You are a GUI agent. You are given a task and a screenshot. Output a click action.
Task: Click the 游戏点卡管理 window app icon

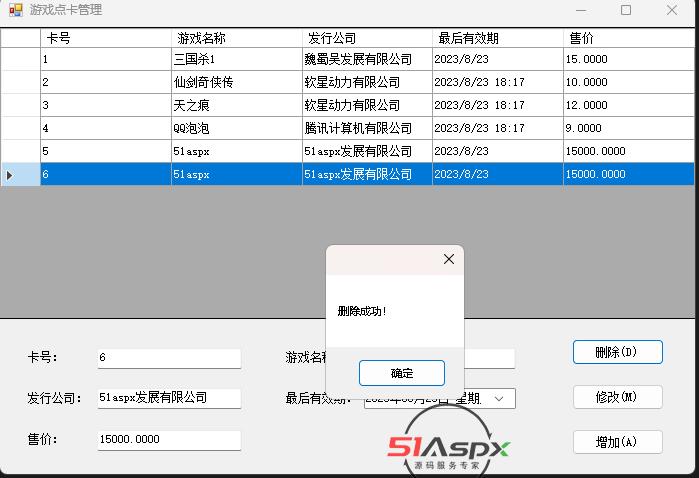click(16, 10)
